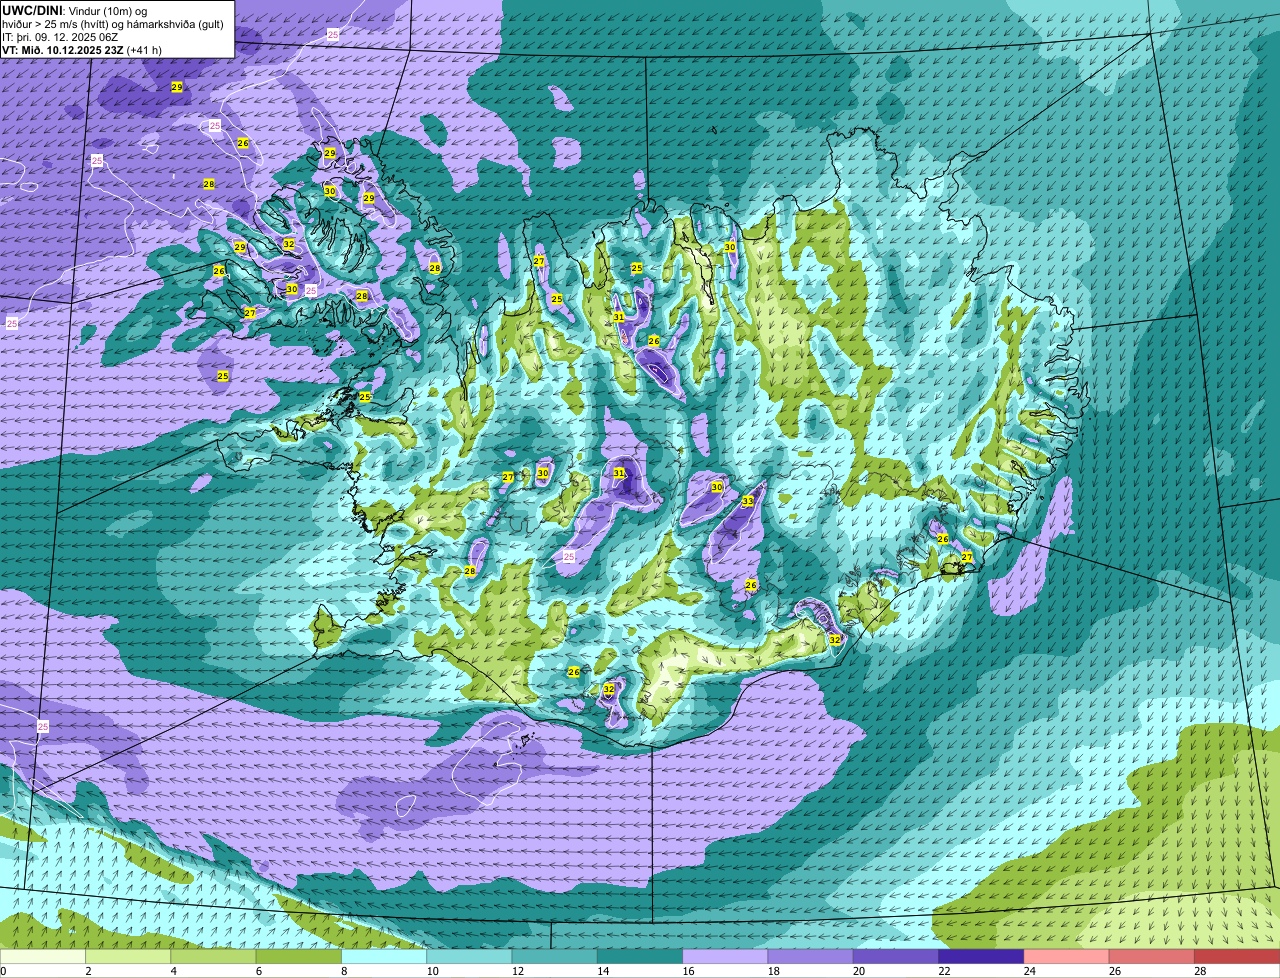
Task: Click the legend scale tick label "22"
Action: click(x=943, y=970)
